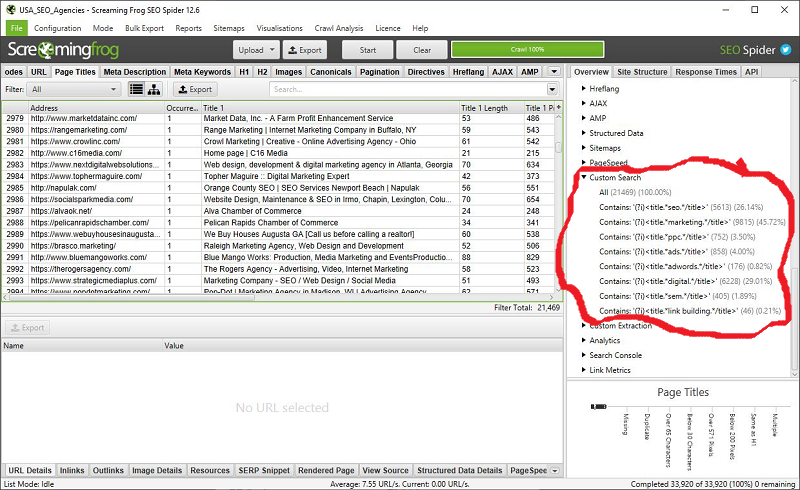The image size is (800, 490).
Task: Open the more tabs dropdown after AMP
Action: pos(554,71)
